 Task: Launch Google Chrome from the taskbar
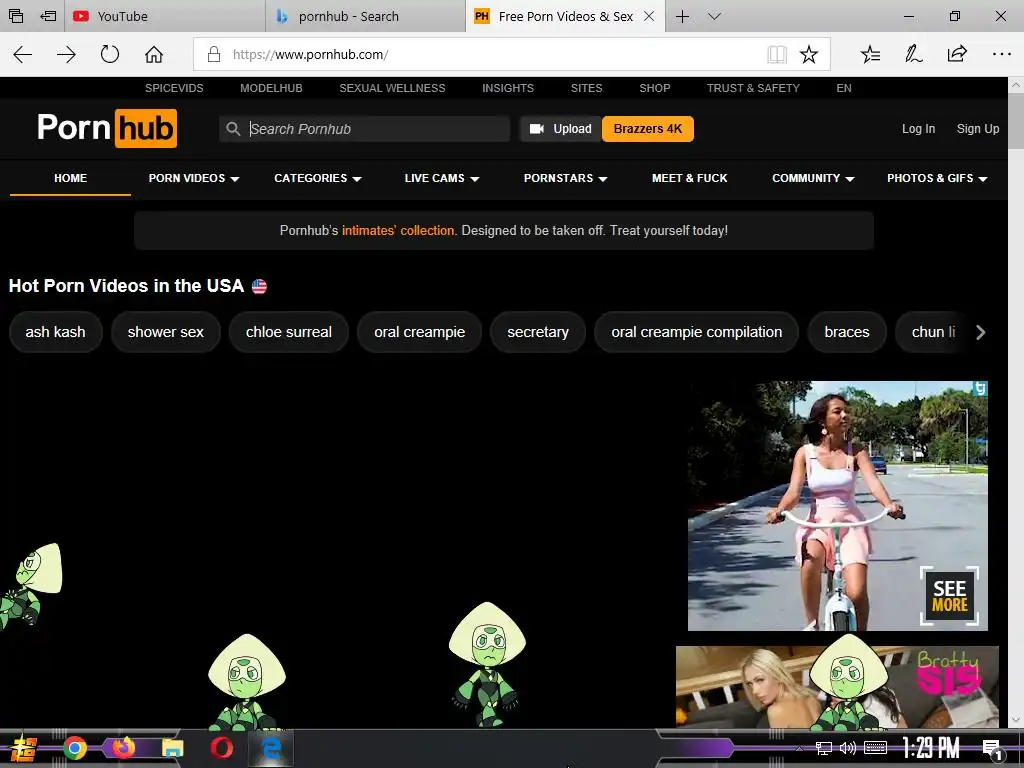74,748
